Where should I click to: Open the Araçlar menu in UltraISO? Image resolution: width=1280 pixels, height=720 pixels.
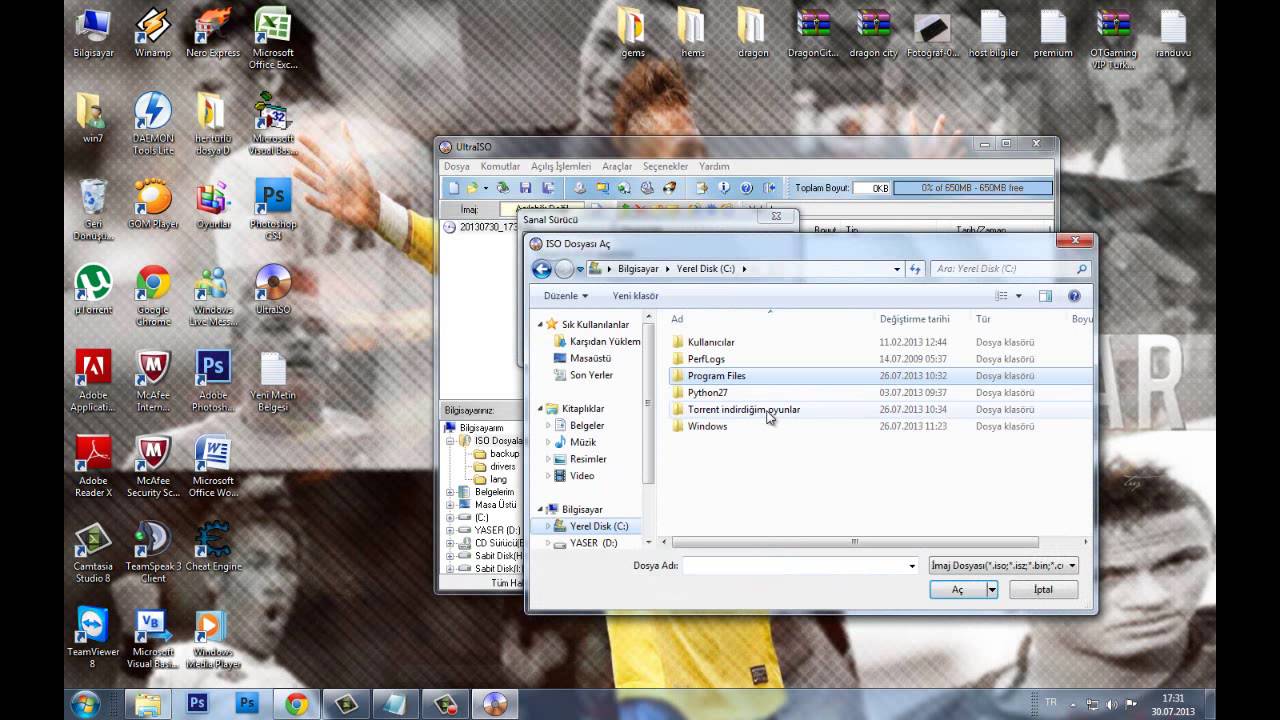(617, 166)
